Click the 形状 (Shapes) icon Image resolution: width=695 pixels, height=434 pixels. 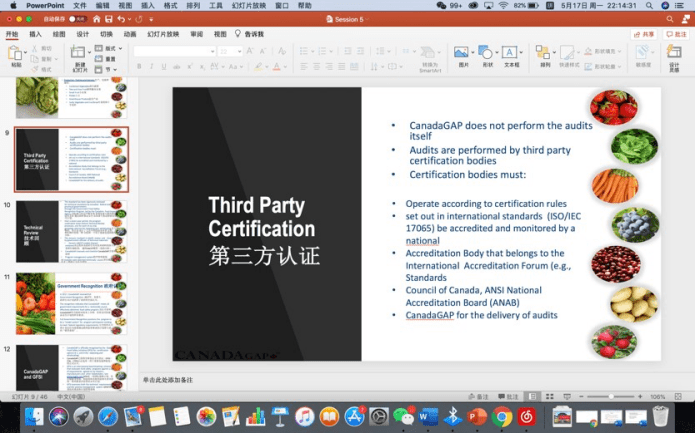pyautogui.click(x=487, y=54)
